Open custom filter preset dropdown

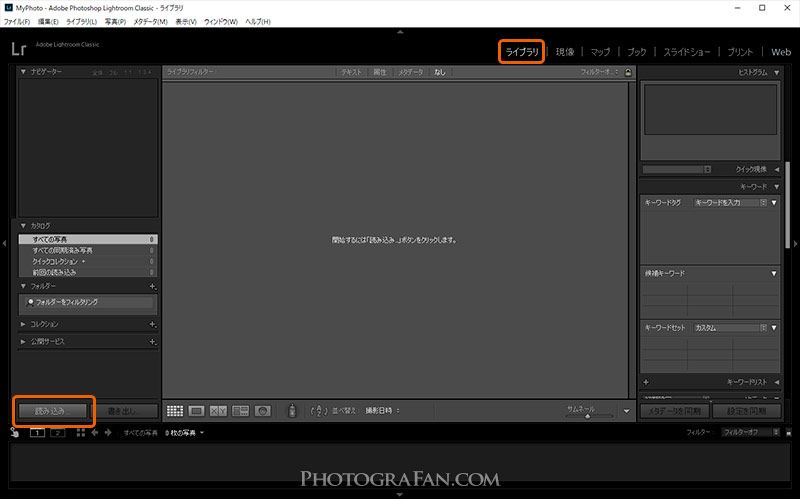tap(599, 72)
